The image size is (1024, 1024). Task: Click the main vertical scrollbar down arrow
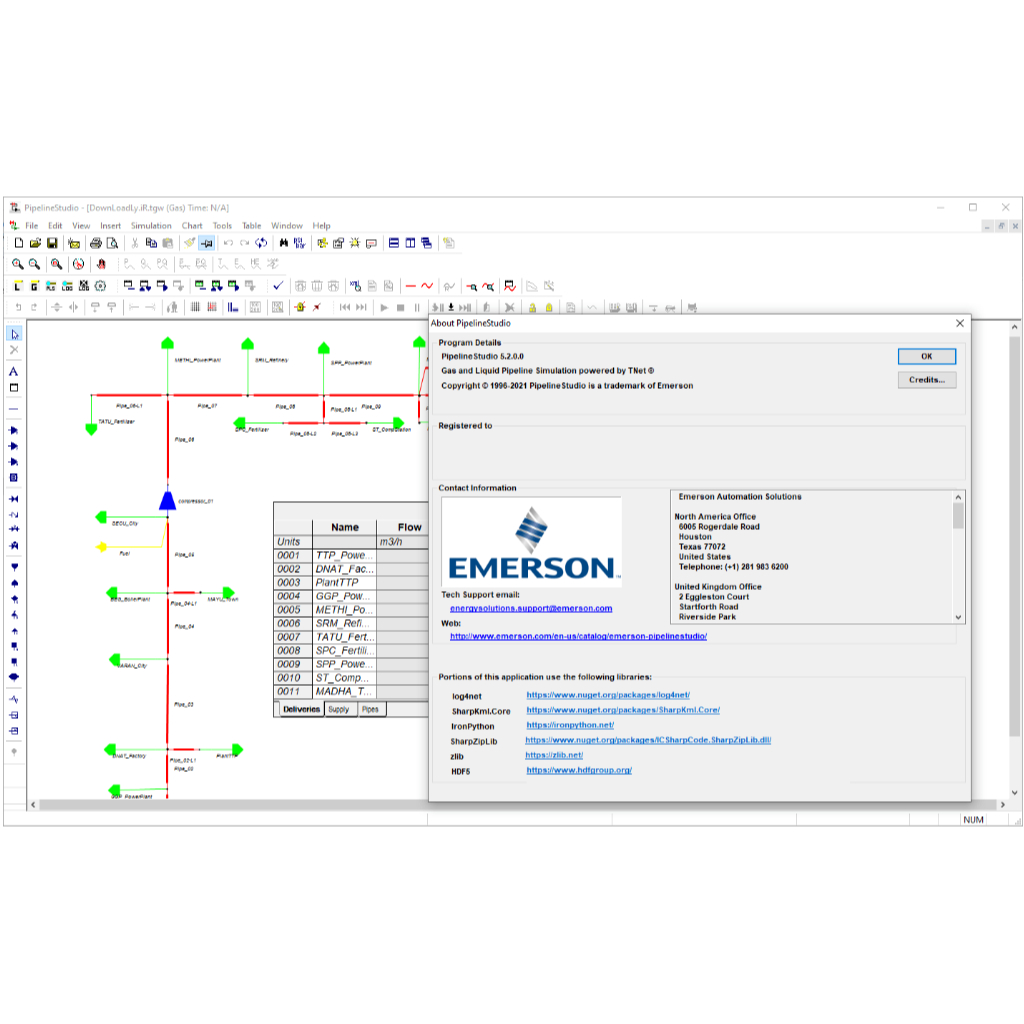[x=1014, y=793]
